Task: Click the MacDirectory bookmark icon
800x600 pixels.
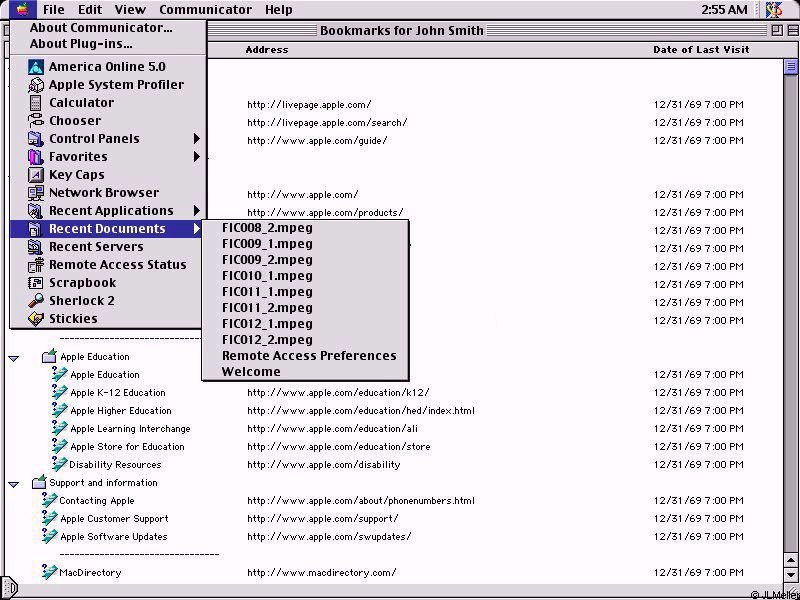Action: click(x=48, y=572)
